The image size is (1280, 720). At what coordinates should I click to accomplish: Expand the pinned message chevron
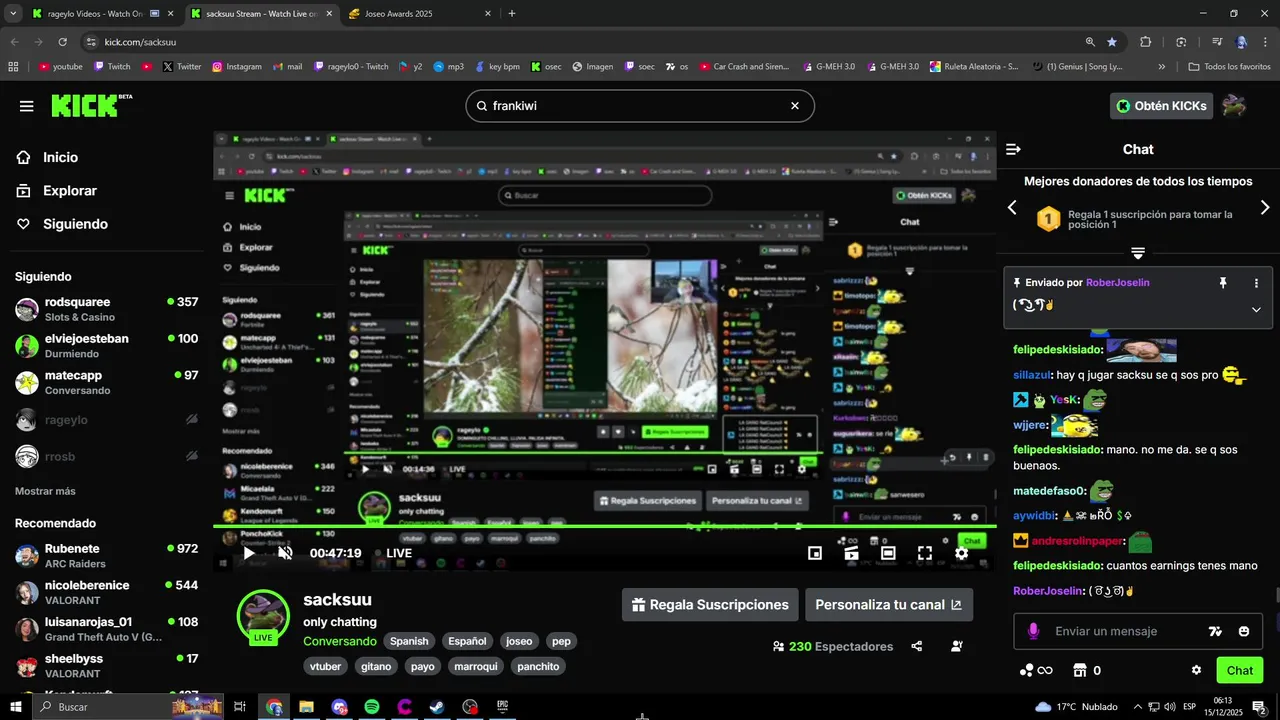point(1256,309)
